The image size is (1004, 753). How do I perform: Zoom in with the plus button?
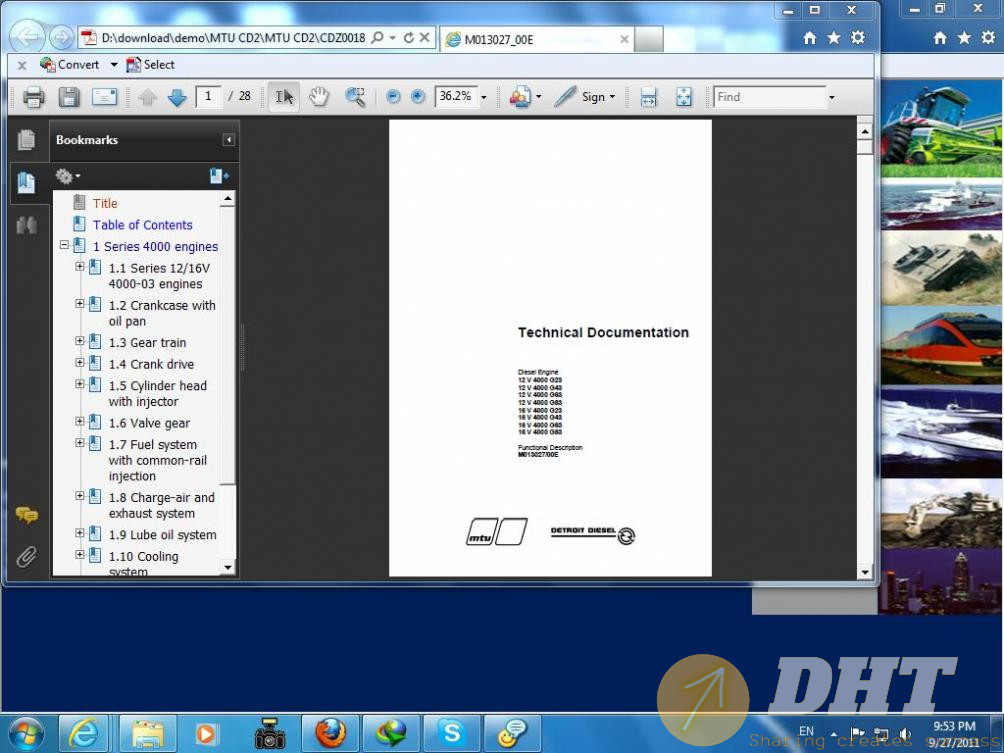(x=417, y=97)
